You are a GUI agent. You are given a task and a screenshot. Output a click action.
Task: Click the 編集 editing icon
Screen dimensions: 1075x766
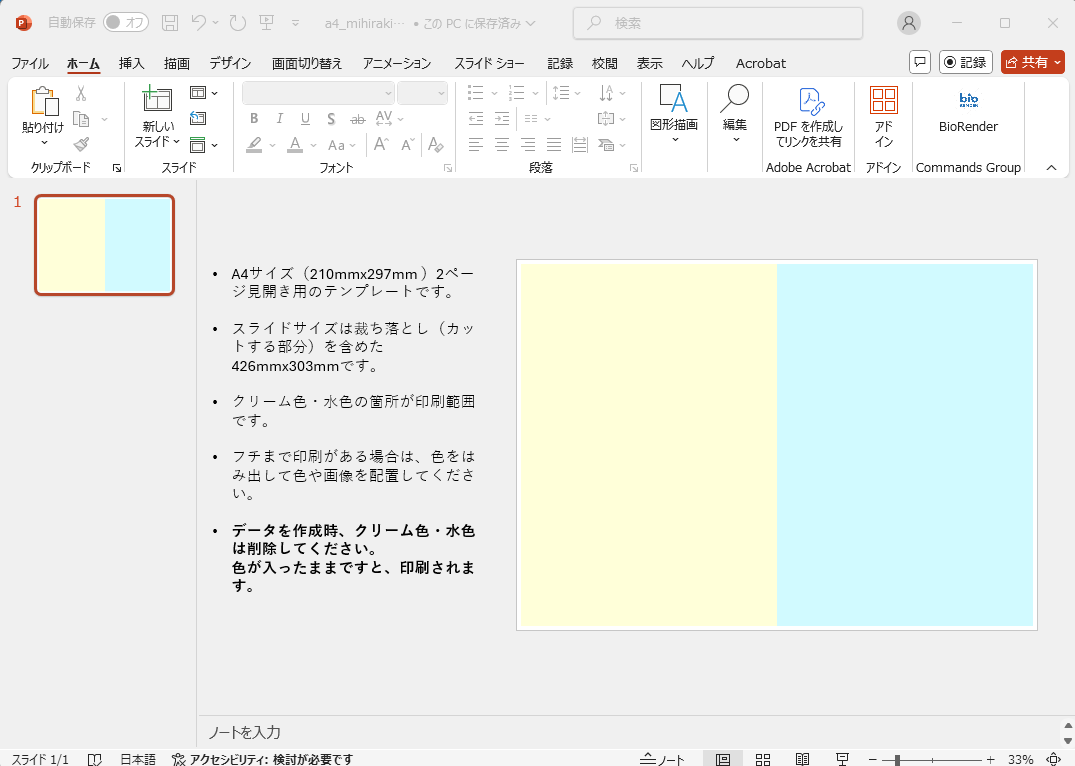[734, 110]
